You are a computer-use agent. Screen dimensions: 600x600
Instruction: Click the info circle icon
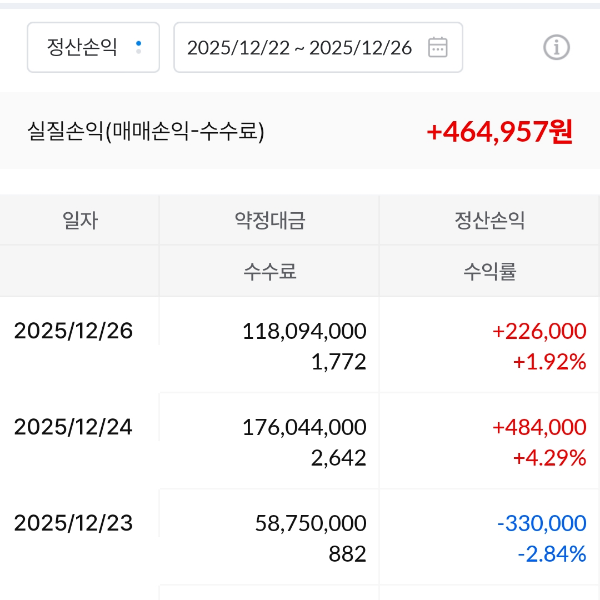click(x=556, y=47)
